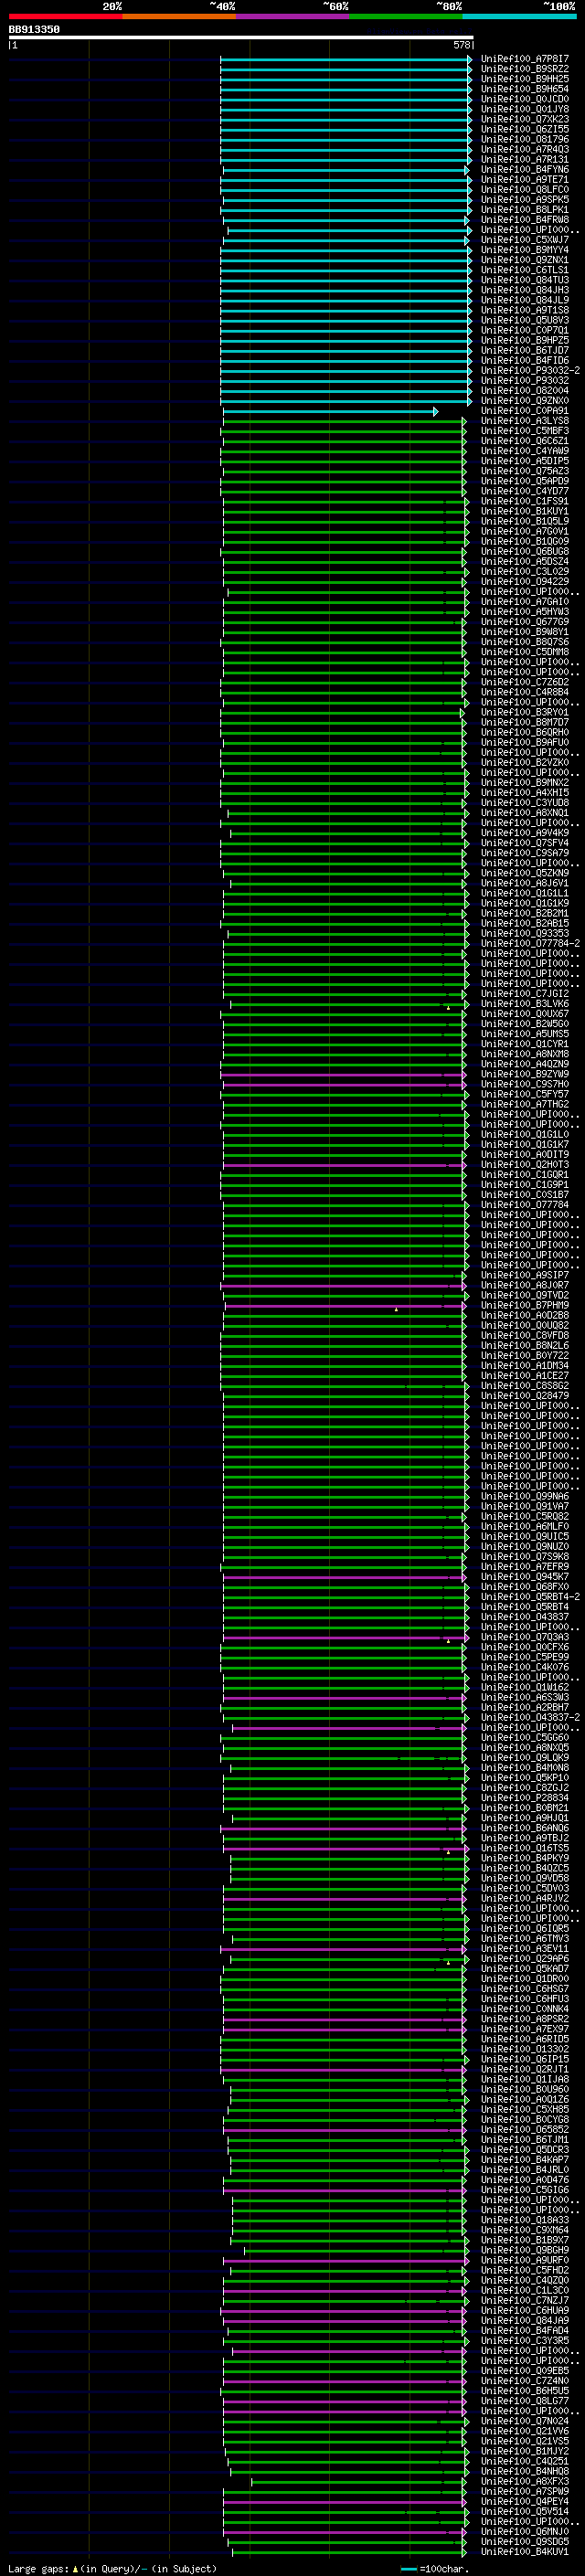
Task: Click the =100char. scale legend
Action: click(434, 2569)
